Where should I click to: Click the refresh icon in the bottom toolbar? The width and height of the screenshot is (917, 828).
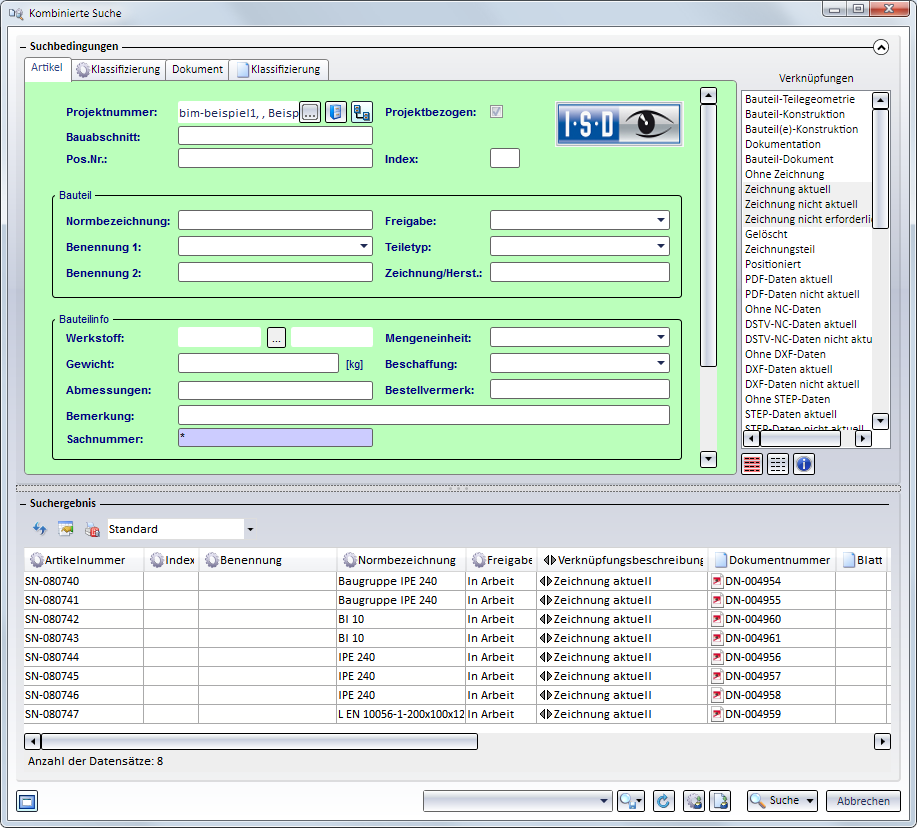(x=663, y=801)
